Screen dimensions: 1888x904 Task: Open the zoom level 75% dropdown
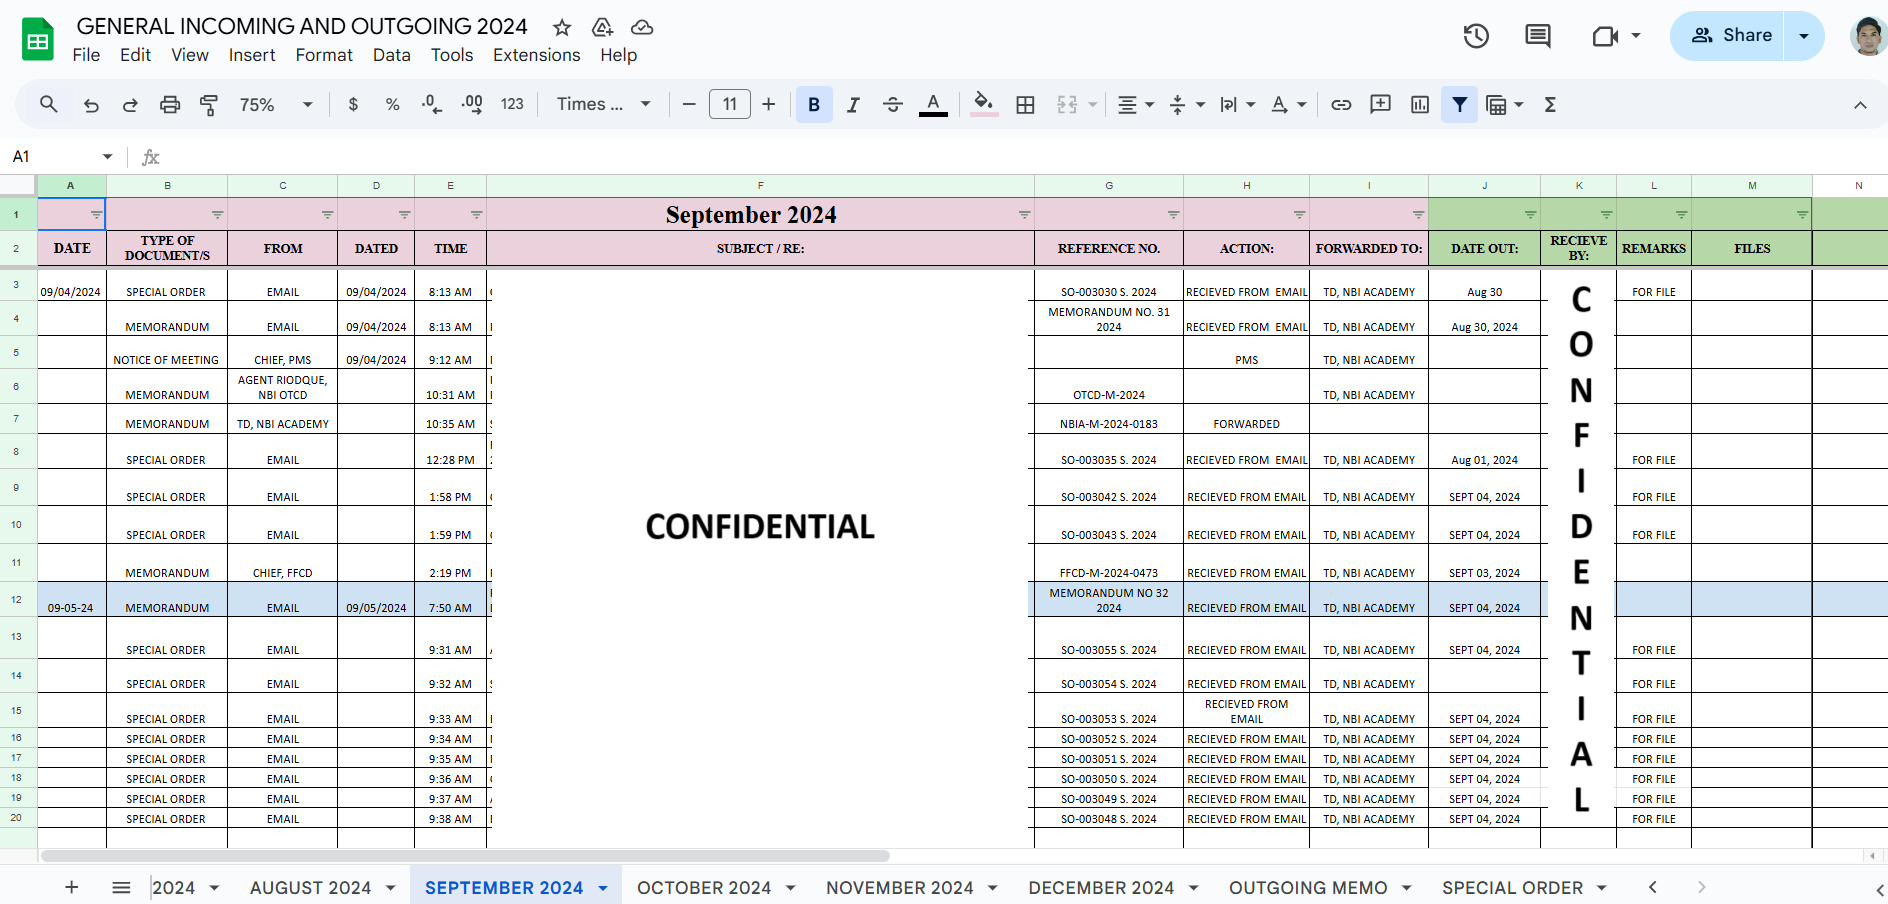tap(275, 105)
